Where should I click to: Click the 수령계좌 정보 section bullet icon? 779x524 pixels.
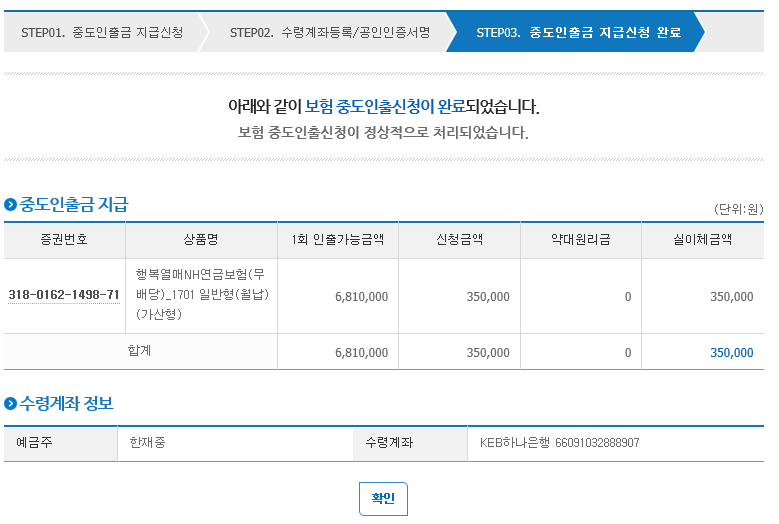[11, 404]
